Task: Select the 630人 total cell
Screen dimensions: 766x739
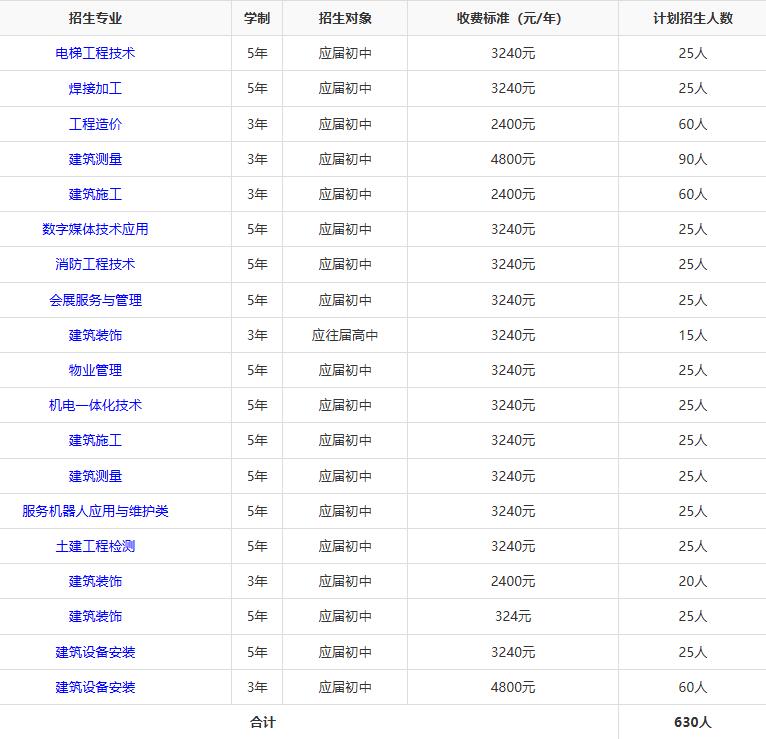Action: click(693, 722)
